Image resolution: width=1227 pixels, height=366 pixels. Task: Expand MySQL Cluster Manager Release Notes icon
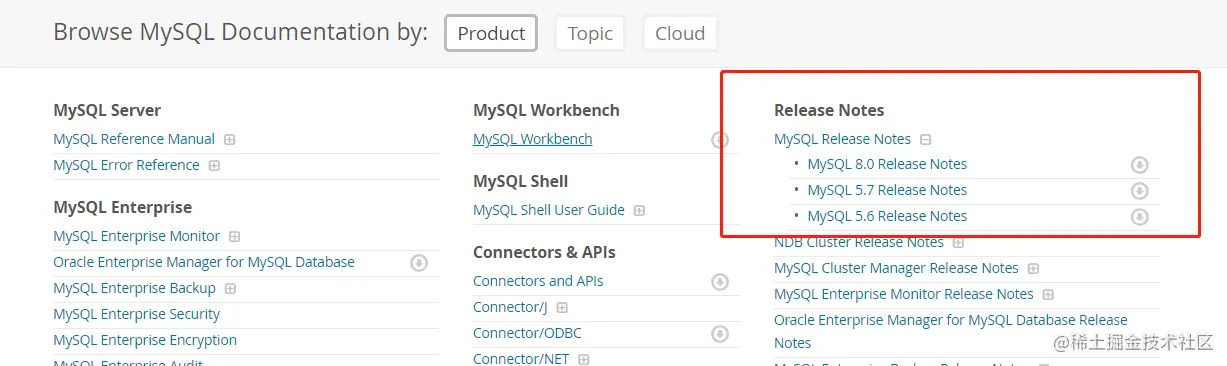click(x=1033, y=269)
